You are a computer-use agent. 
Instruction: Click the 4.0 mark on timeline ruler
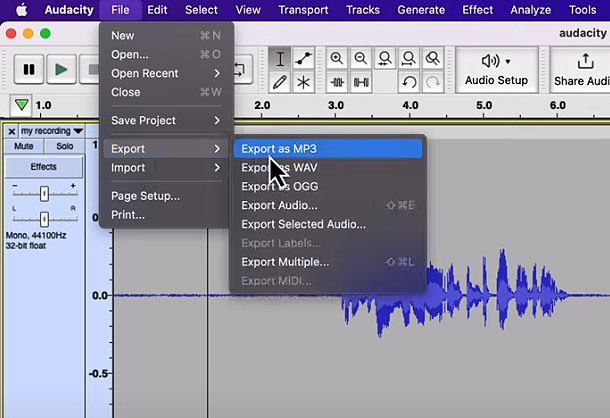click(410, 105)
